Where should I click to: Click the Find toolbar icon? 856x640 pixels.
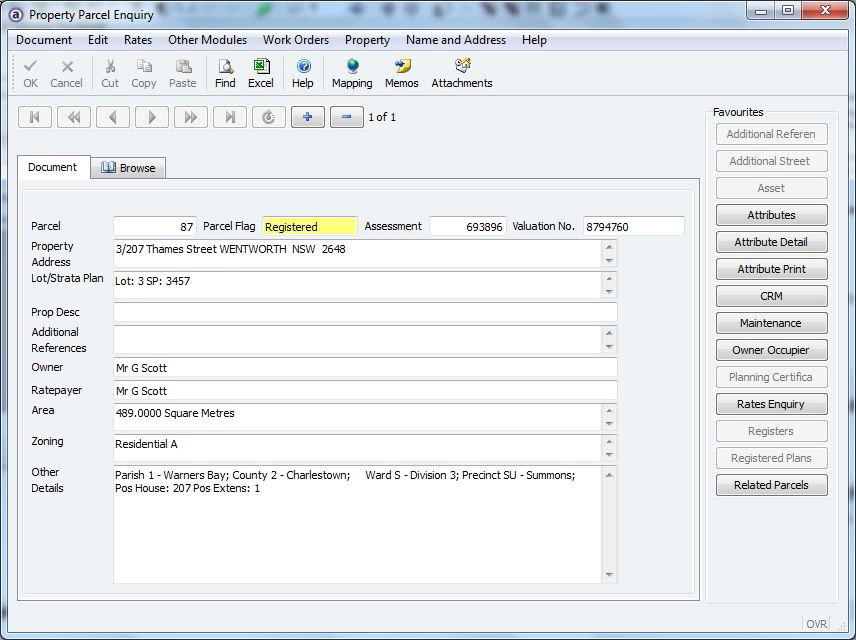pyautogui.click(x=225, y=73)
